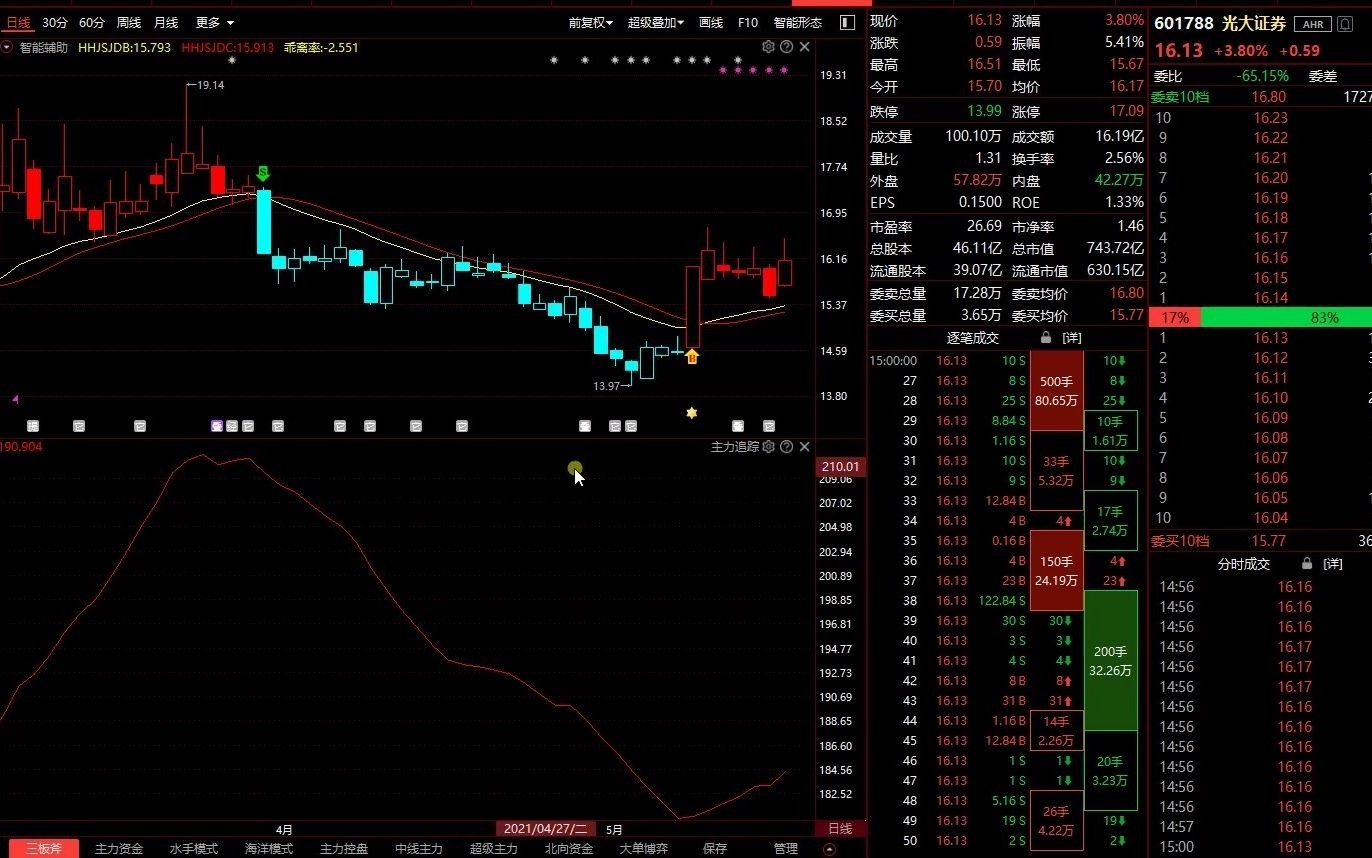
Task: Expand bottom indicator tabs with round arrow
Action: click(x=829, y=849)
